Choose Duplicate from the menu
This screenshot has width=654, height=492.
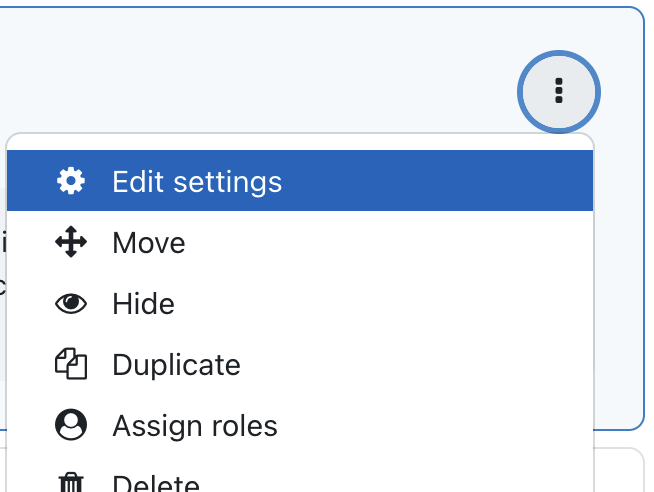coord(300,364)
